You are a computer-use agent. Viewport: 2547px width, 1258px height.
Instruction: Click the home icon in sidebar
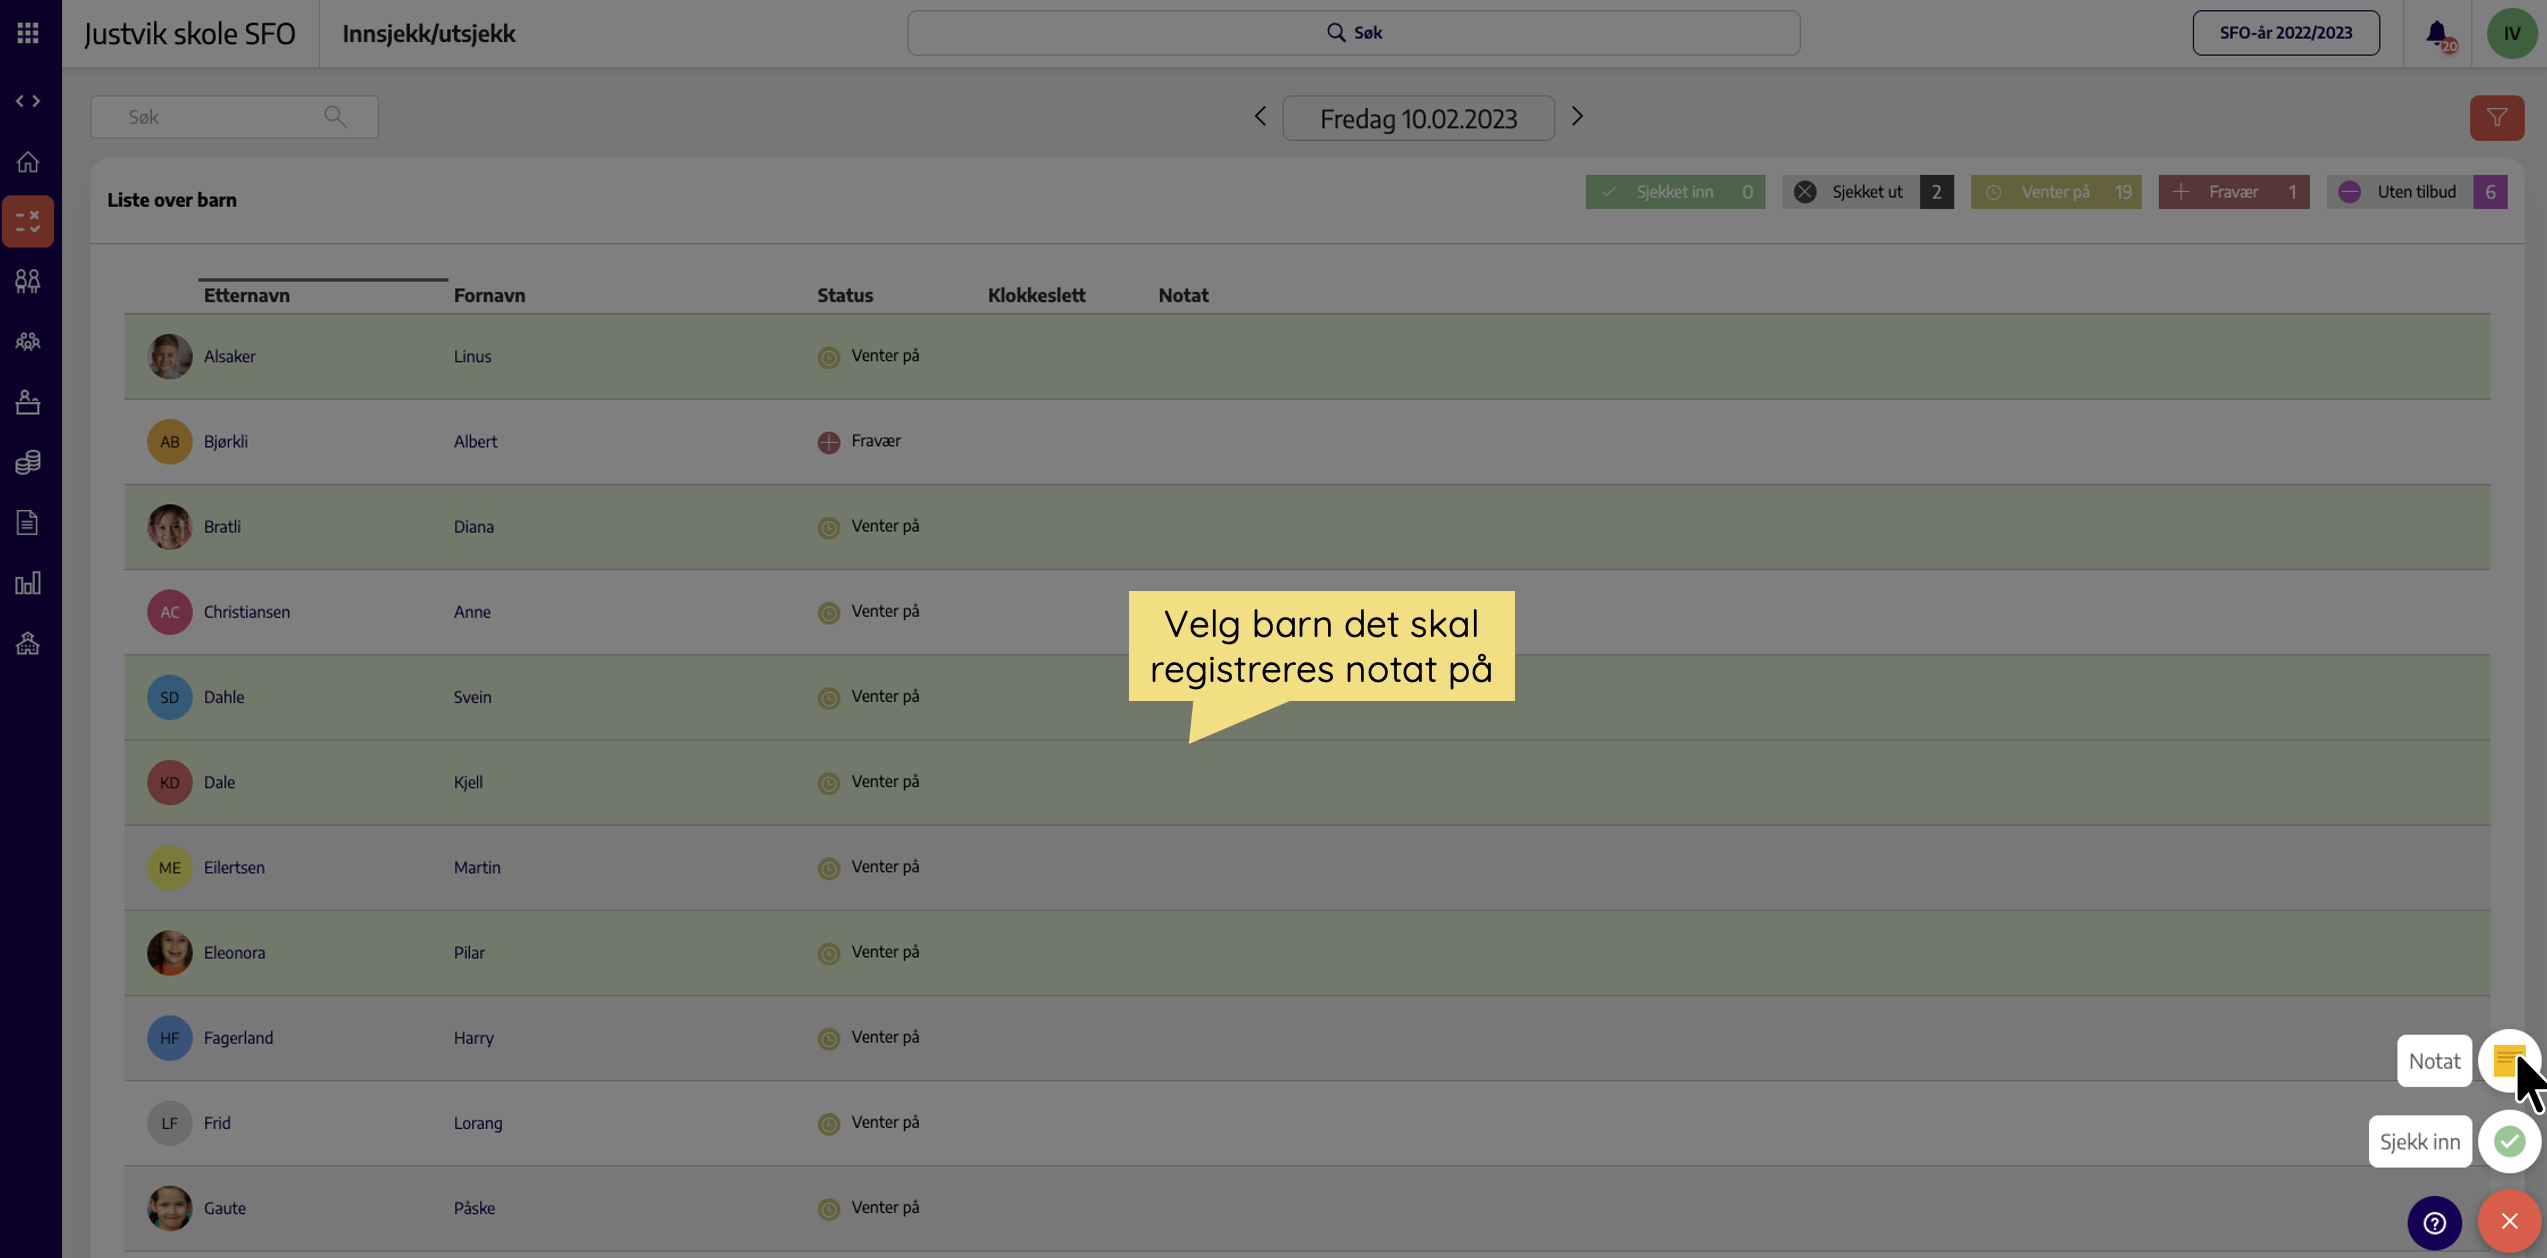28,161
